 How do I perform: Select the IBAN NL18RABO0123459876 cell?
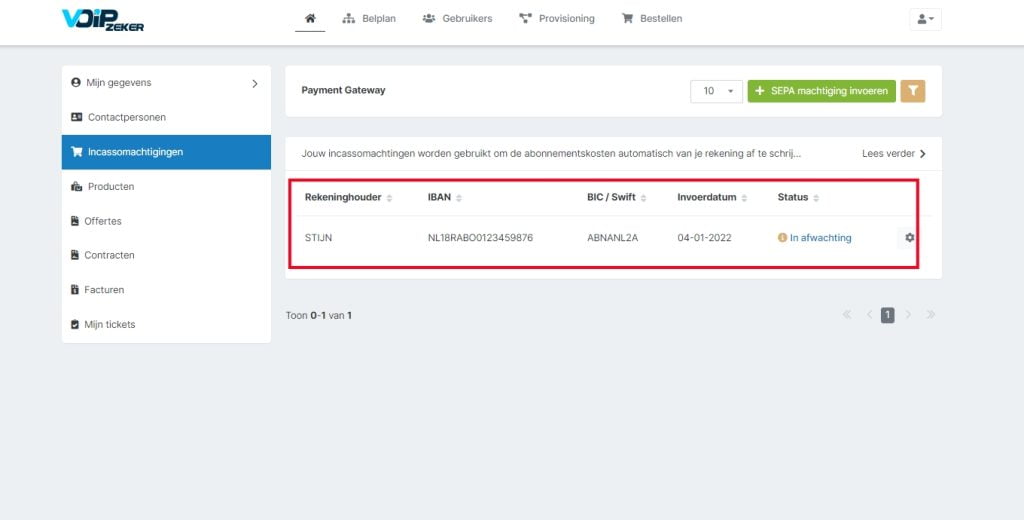coord(481,238)
